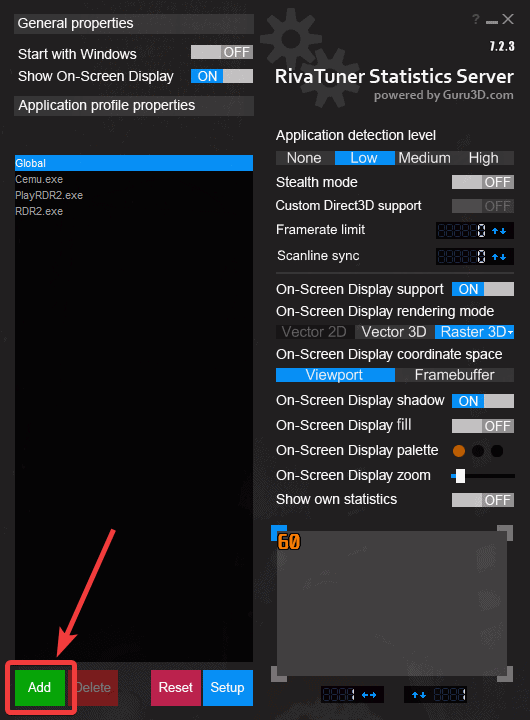Select the Global profile
This screenshot has height=720, width=530.
pyautogui.click(x=134, y=163)
